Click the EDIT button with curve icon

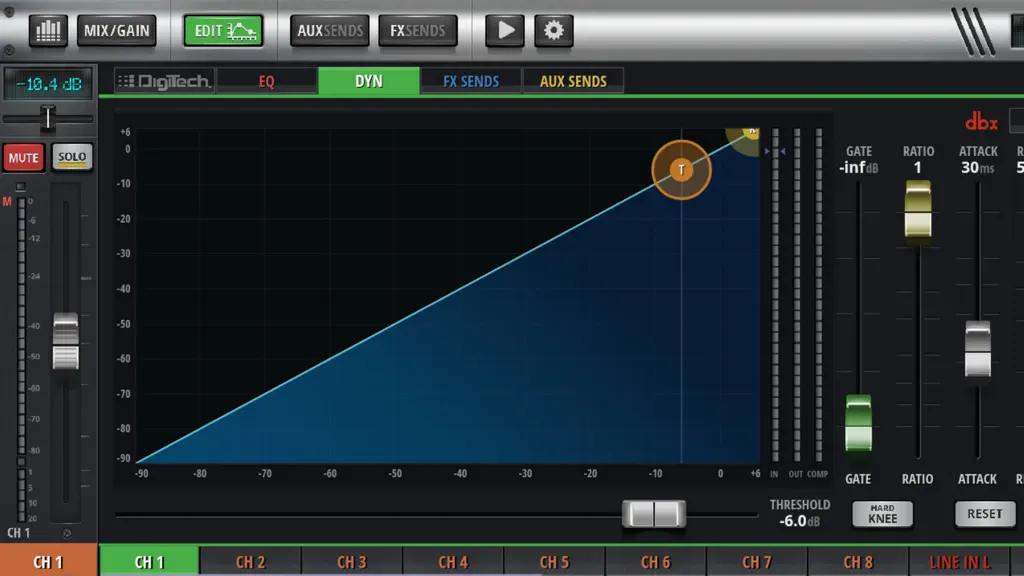click(223, 31)
